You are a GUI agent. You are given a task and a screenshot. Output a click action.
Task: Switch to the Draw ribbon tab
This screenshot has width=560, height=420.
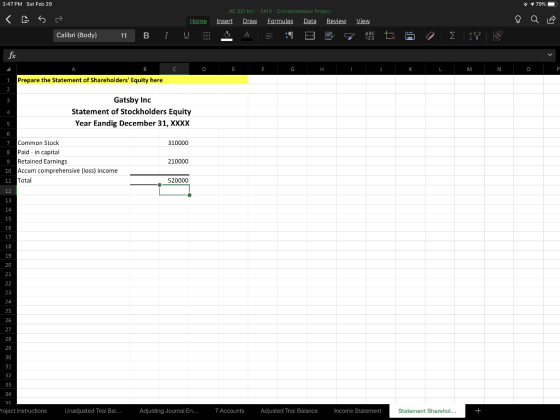click(250, 21)
